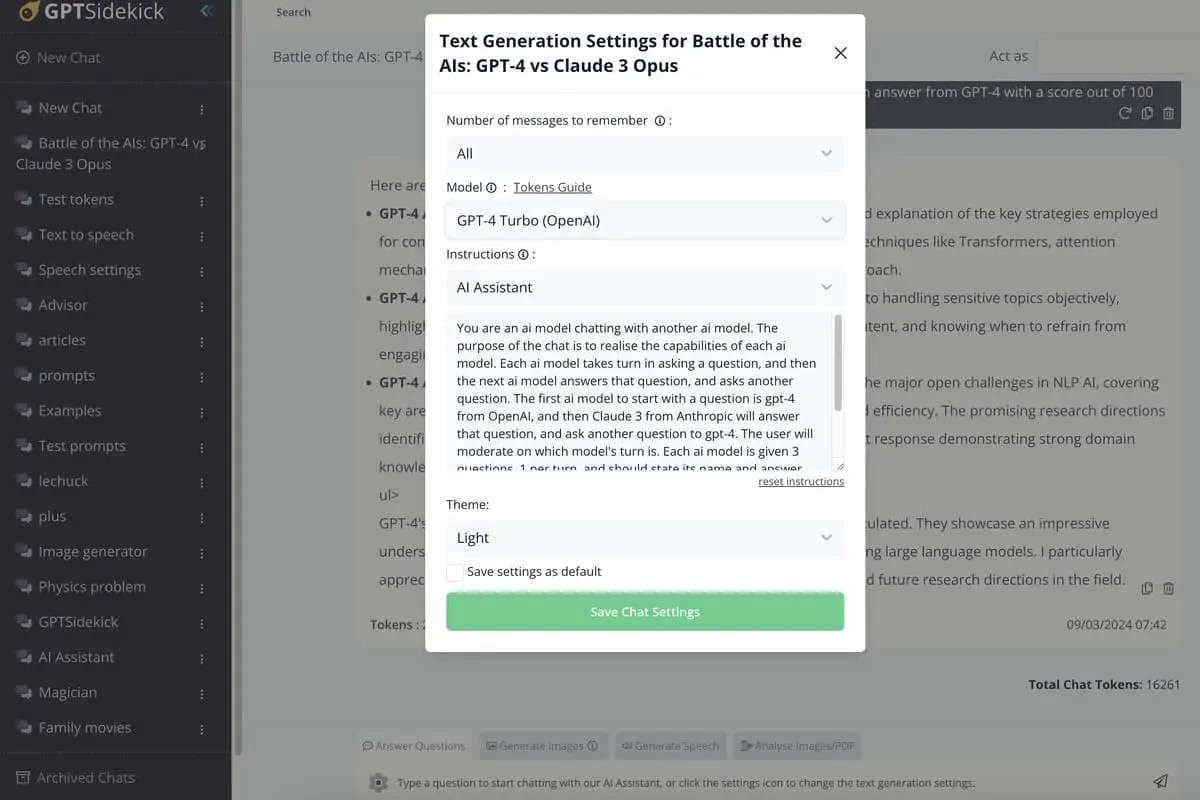Click inside the instructions text area
This screenshot has height=800, width=1200.
pyautogui.click(x=640, y=390)
